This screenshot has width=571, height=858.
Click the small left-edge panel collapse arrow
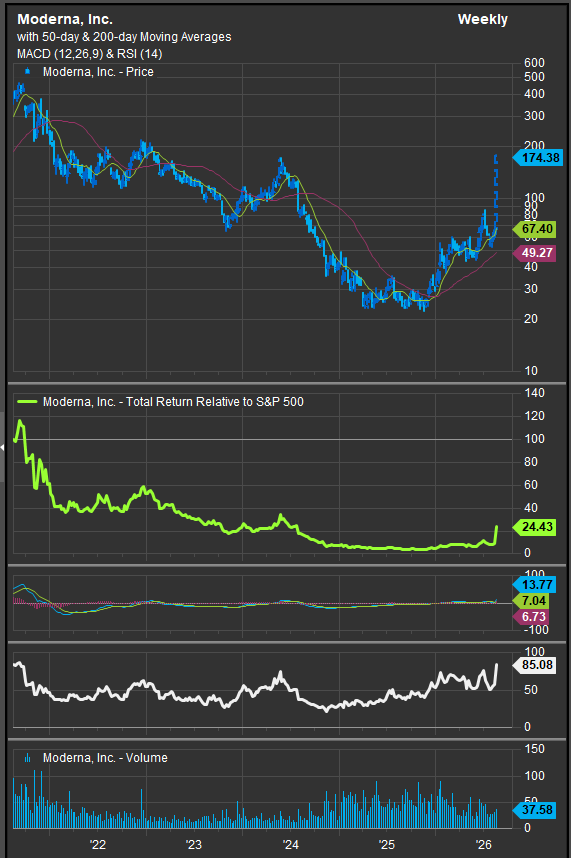[x=2, y=447]
